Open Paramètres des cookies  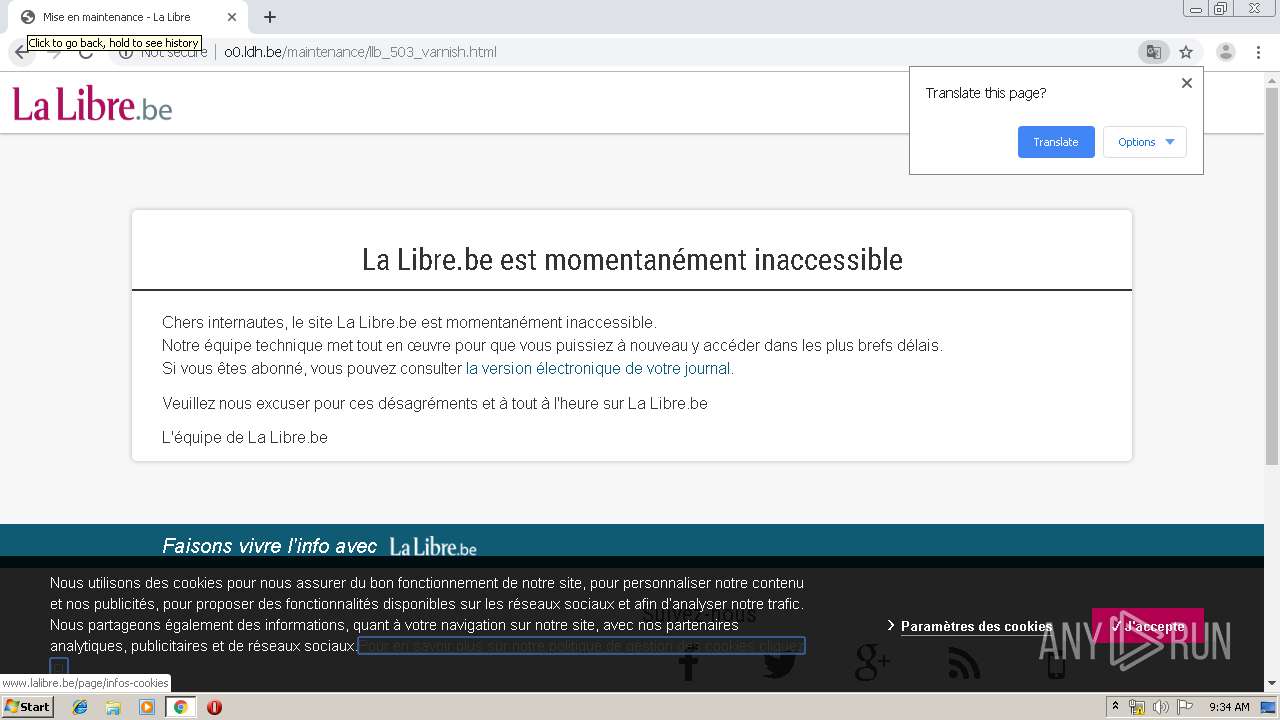pyautogui.click(x=976, y=626)
